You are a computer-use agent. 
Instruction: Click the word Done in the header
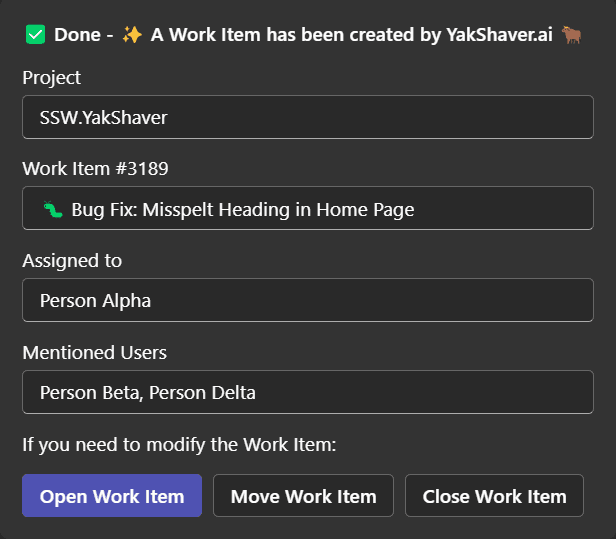point(77,35)
